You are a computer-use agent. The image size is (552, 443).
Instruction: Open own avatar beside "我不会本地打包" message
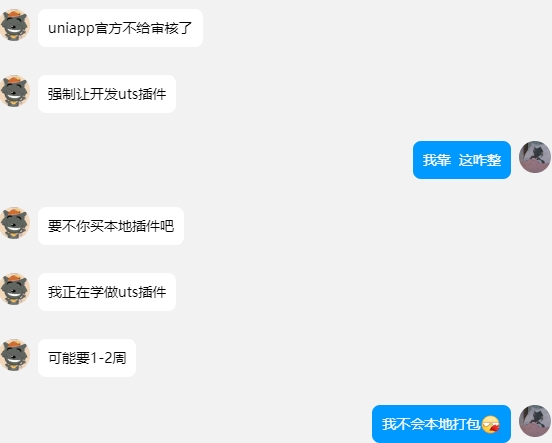(535, 421)
